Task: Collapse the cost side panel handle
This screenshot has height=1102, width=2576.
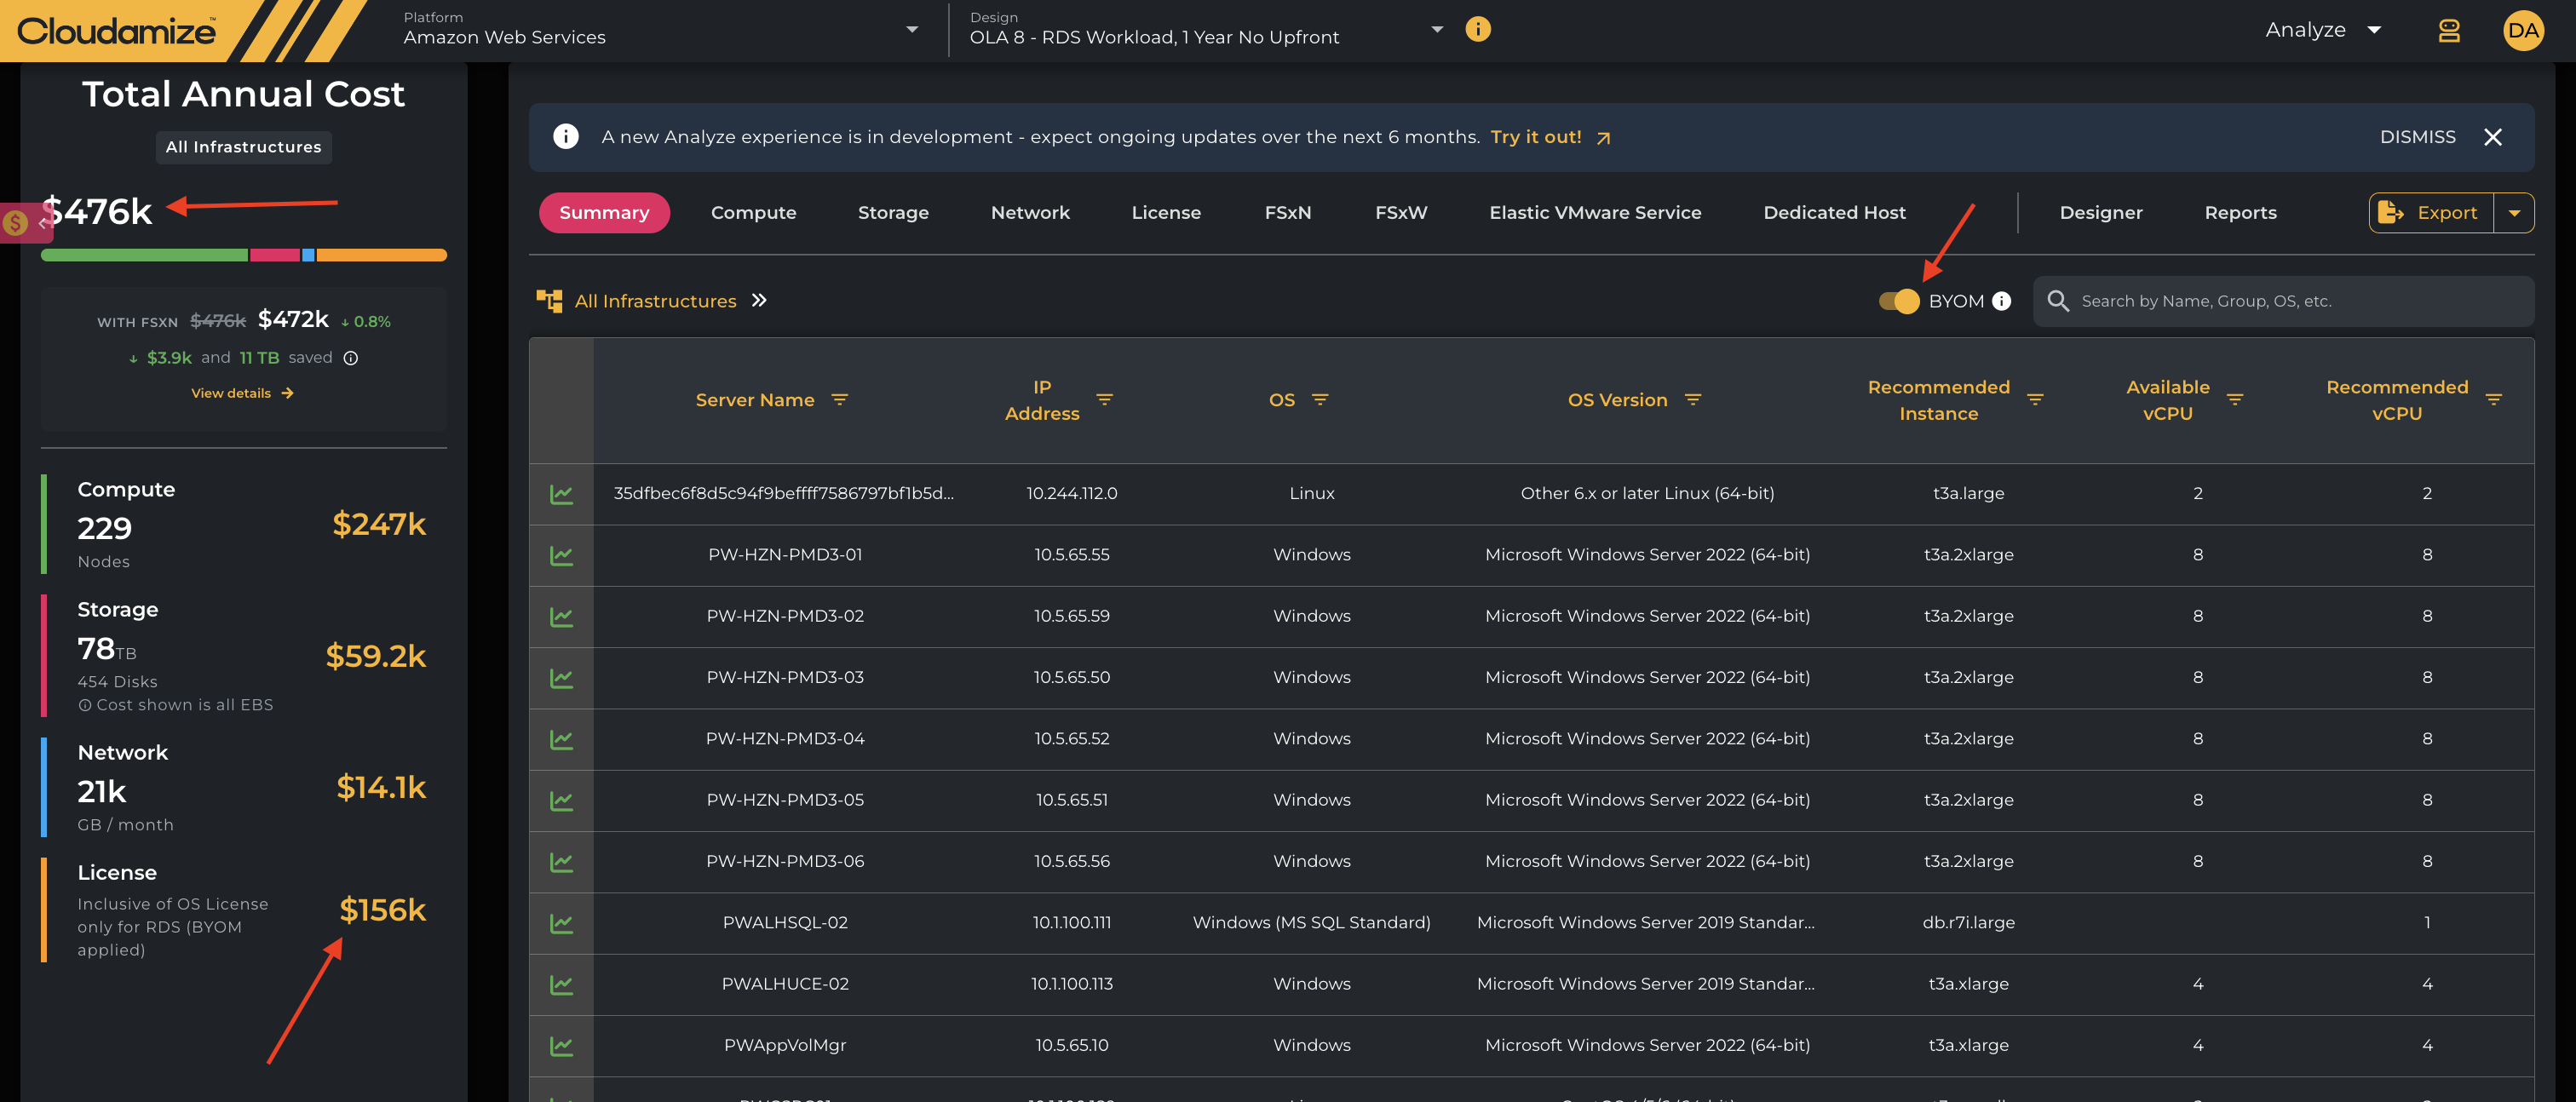Action: click(x=26, y=223)
